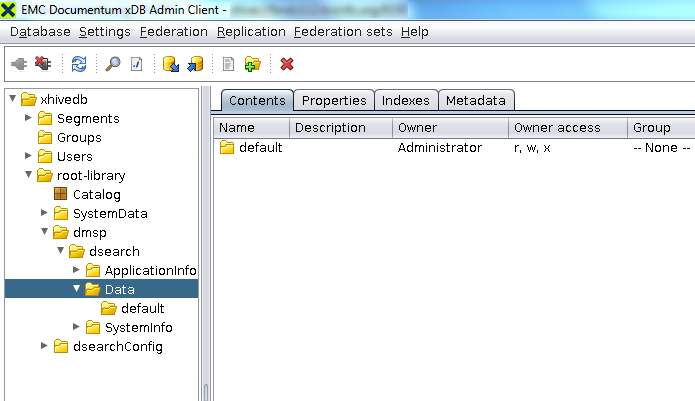Open the Settings menu

coord(105,32)
